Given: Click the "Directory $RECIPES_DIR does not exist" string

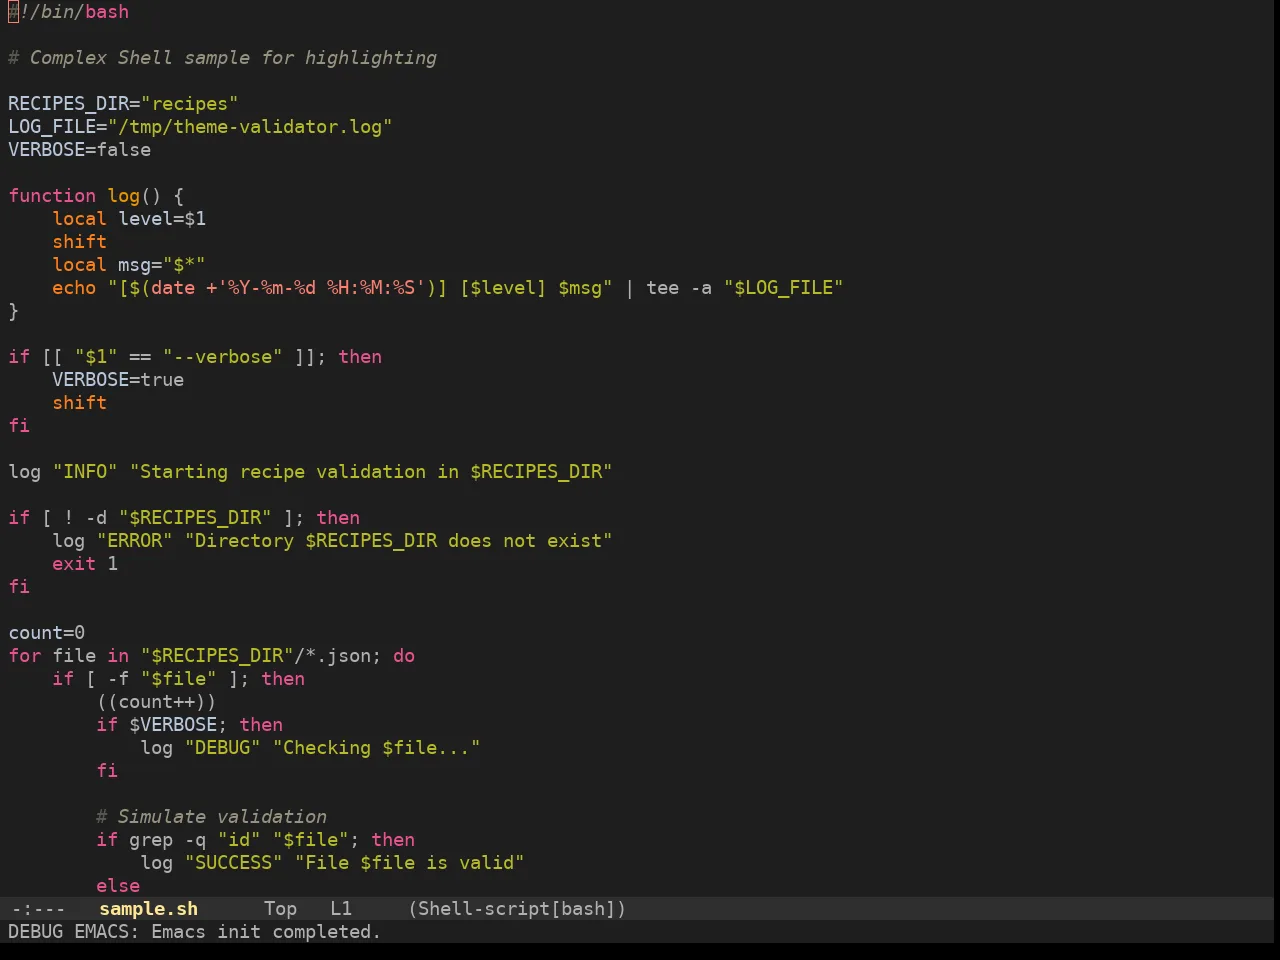Looking at the screenshot, I should [x=399, y=541].
